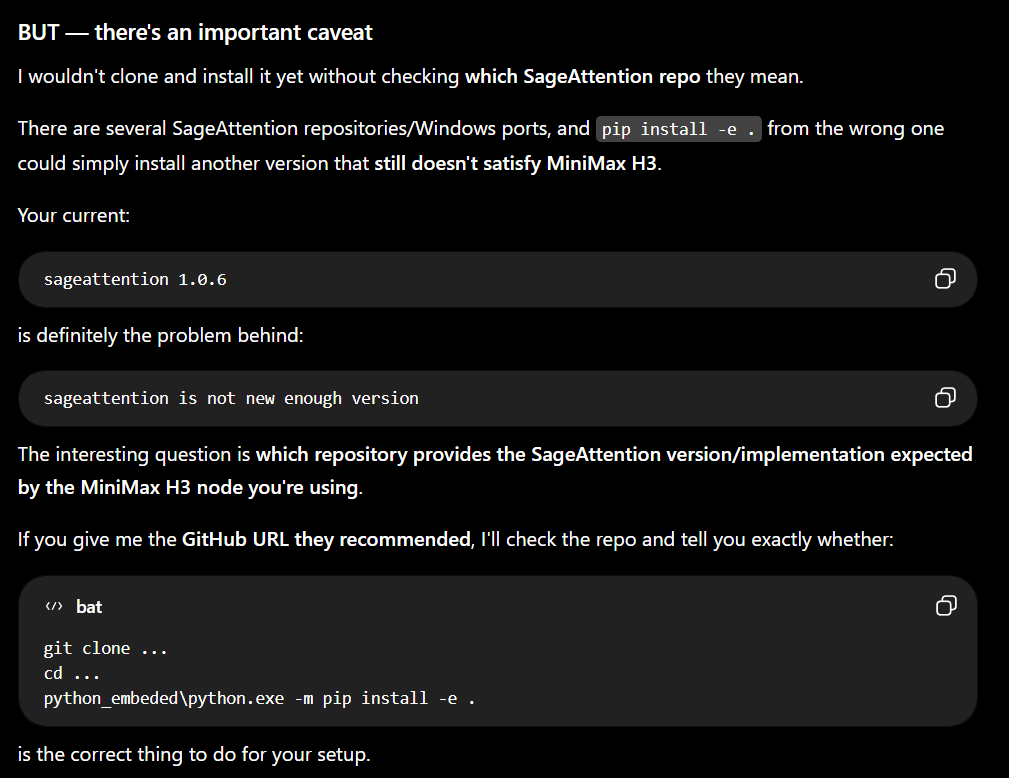The width and height of the screenshot is (1009, 778).
Task: Click the "git clone ..." code line
Action: [x=106, y=648]
